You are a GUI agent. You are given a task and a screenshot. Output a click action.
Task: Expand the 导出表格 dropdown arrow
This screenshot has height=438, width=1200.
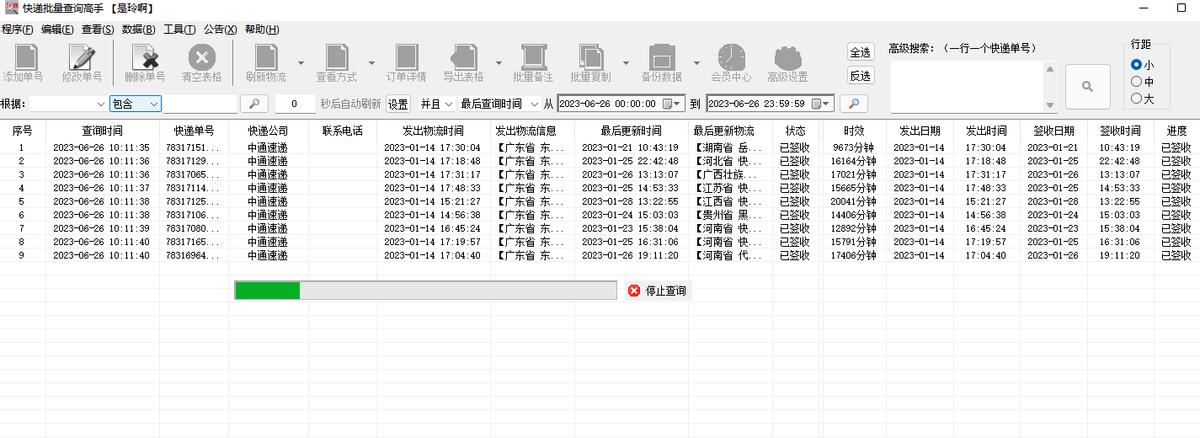(x=498, y=63)
